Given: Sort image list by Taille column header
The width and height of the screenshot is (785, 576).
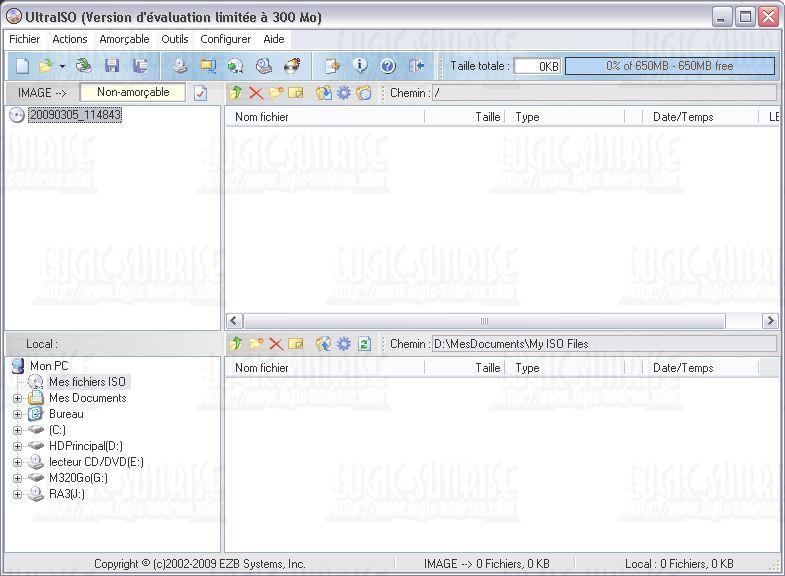Looking at the screenshot, I should tap(465, 117).
